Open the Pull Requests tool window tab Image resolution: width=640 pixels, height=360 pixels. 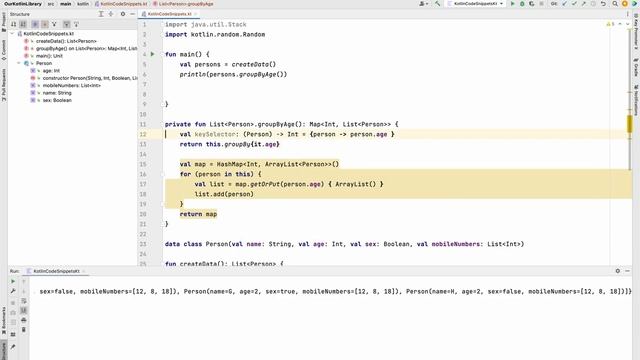4,84
